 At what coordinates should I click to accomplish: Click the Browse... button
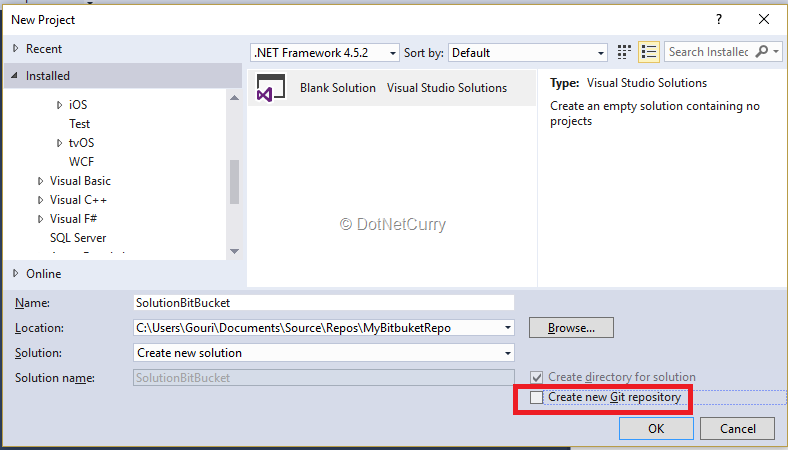pos(571,328)
